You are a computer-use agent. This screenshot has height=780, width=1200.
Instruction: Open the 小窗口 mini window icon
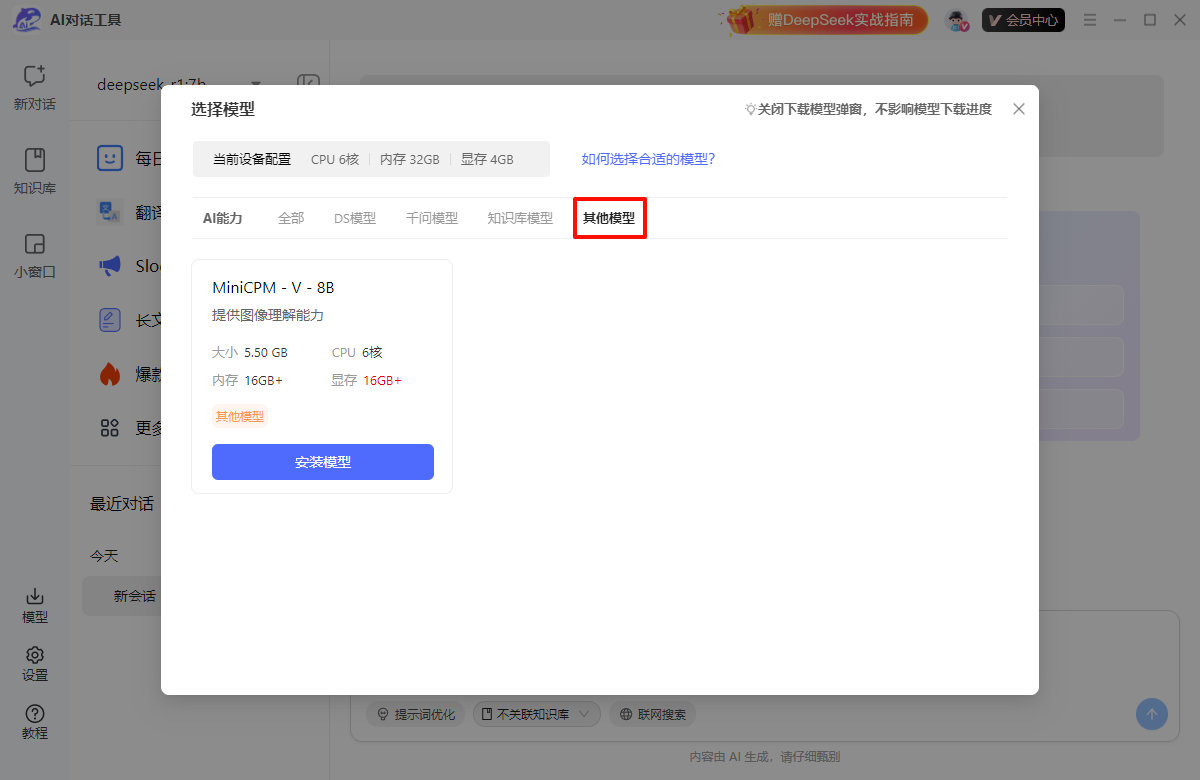(35, 244)
